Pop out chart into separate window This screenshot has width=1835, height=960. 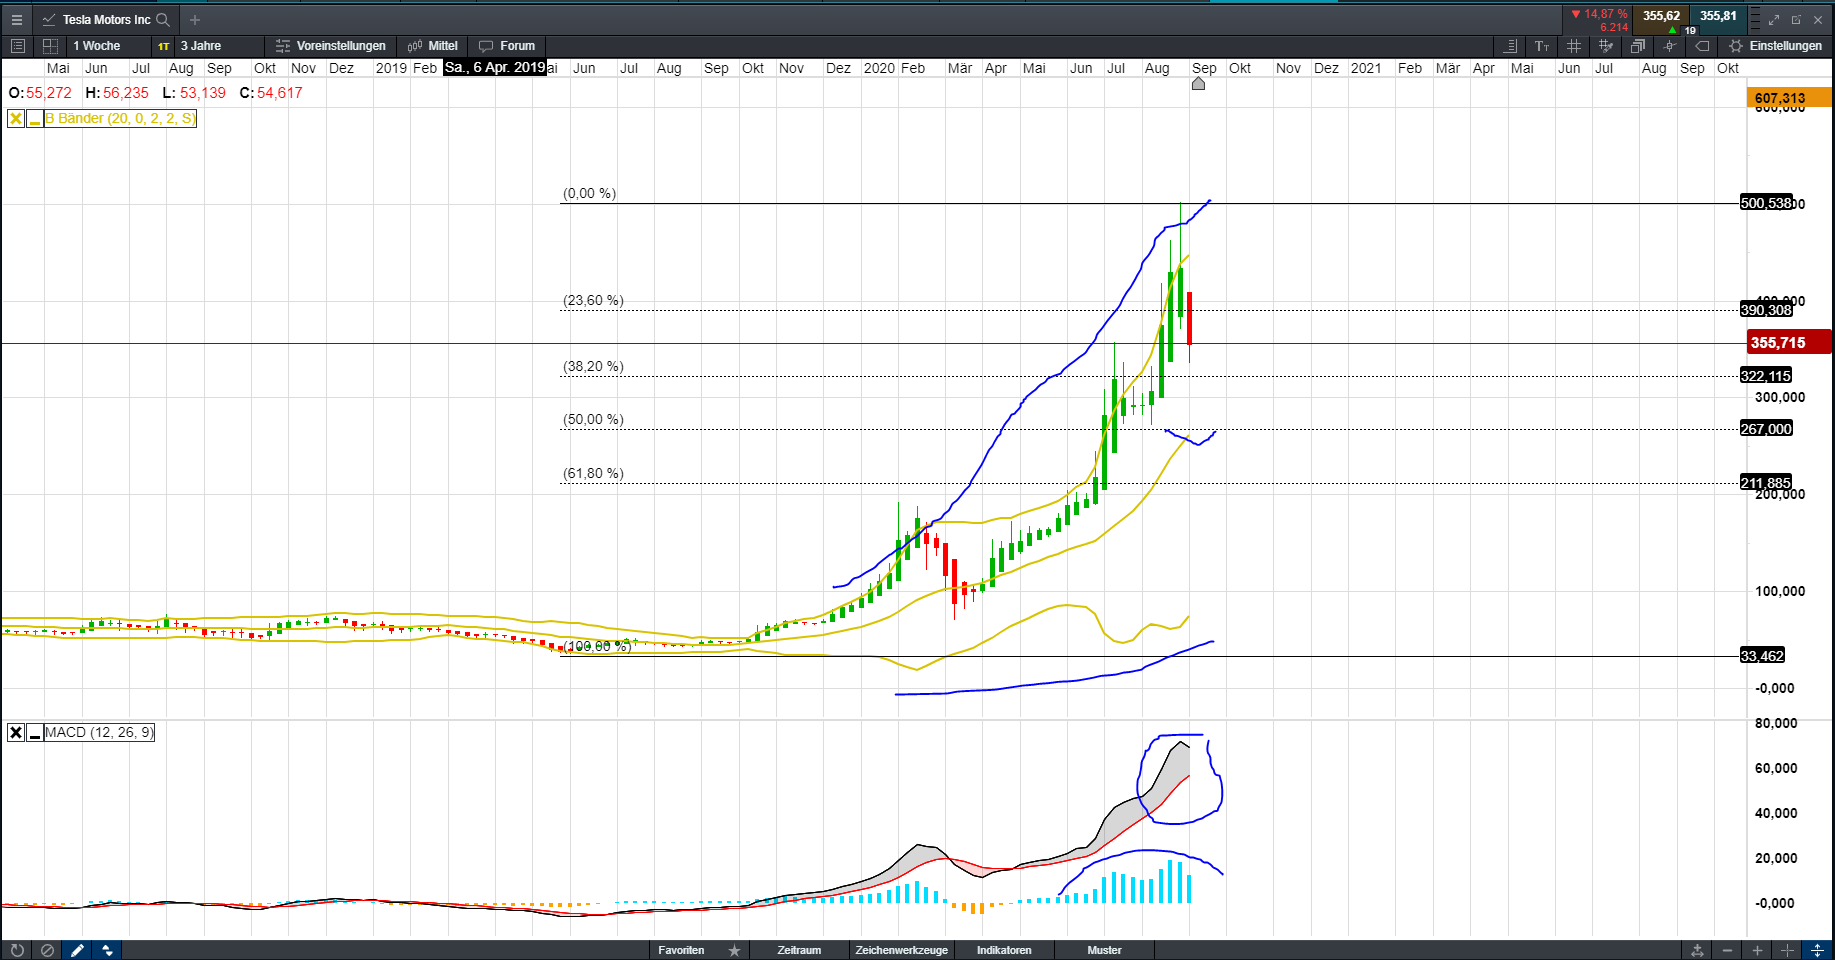click(1796, 19)
